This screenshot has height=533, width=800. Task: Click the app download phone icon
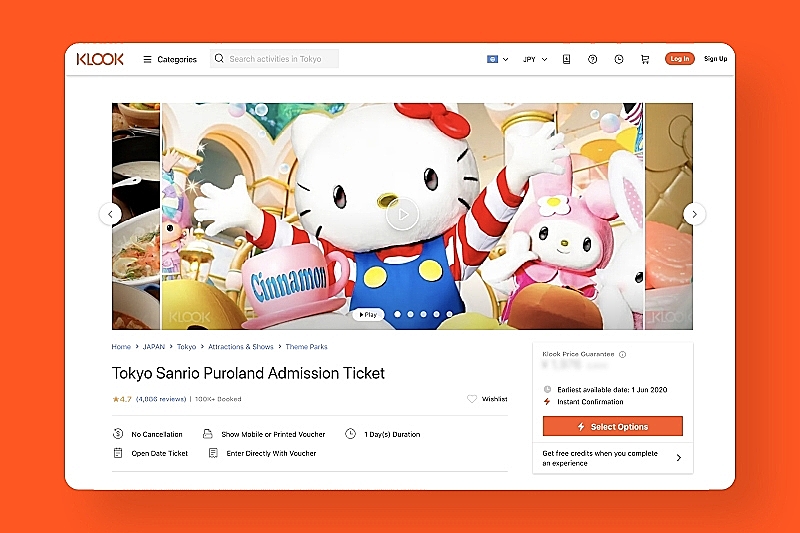[566, 59]
